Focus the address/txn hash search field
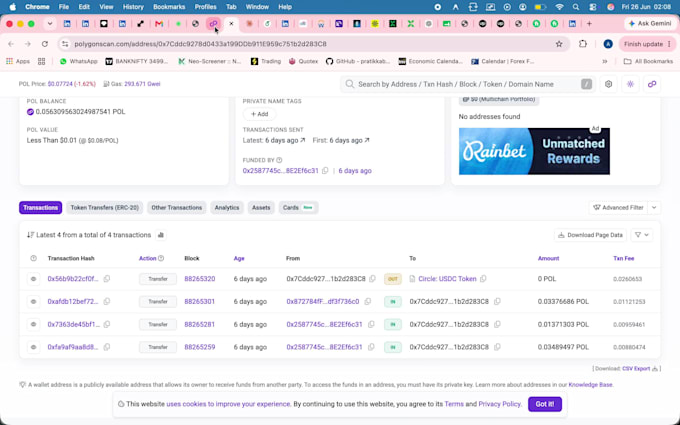680x425 pixels. point(468,84)
